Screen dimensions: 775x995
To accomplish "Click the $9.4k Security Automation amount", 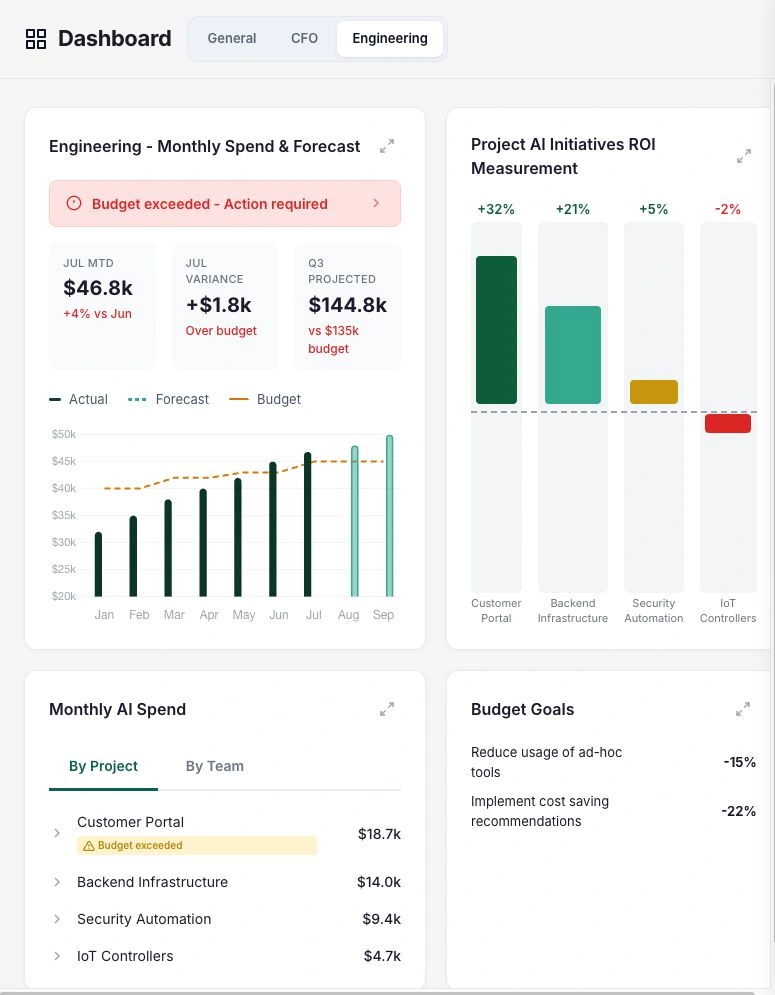I will (381, 919).
